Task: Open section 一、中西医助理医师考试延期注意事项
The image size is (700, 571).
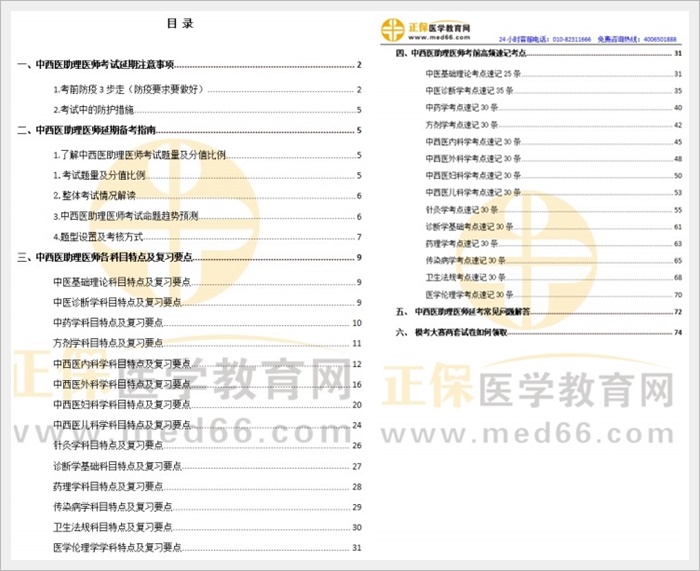Action: point(96,66)
